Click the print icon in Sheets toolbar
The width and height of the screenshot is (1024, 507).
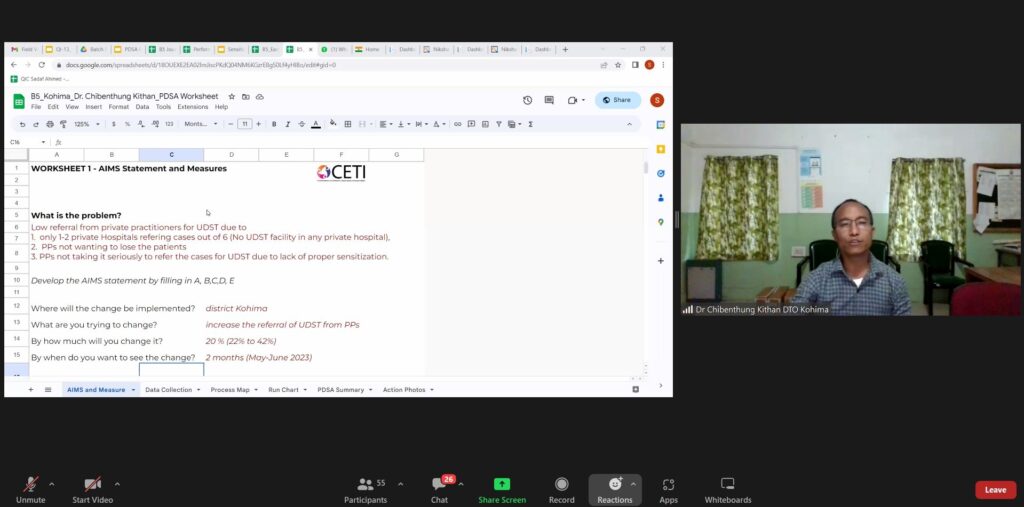(x=50, y=124)
